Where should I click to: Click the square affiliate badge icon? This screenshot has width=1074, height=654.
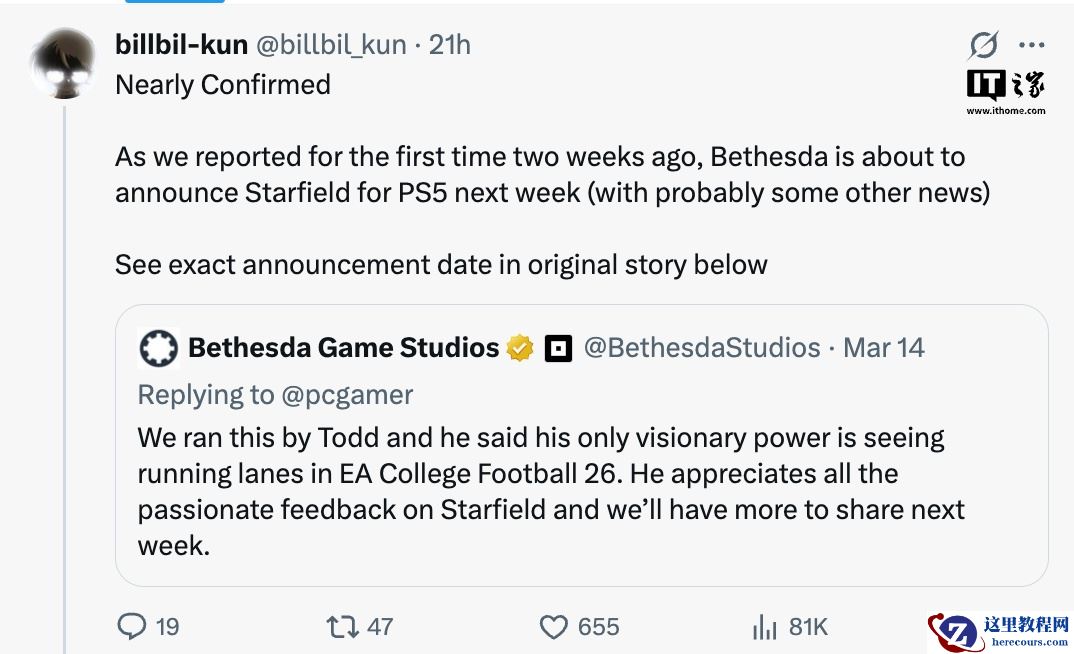click(x=557, y=348)
